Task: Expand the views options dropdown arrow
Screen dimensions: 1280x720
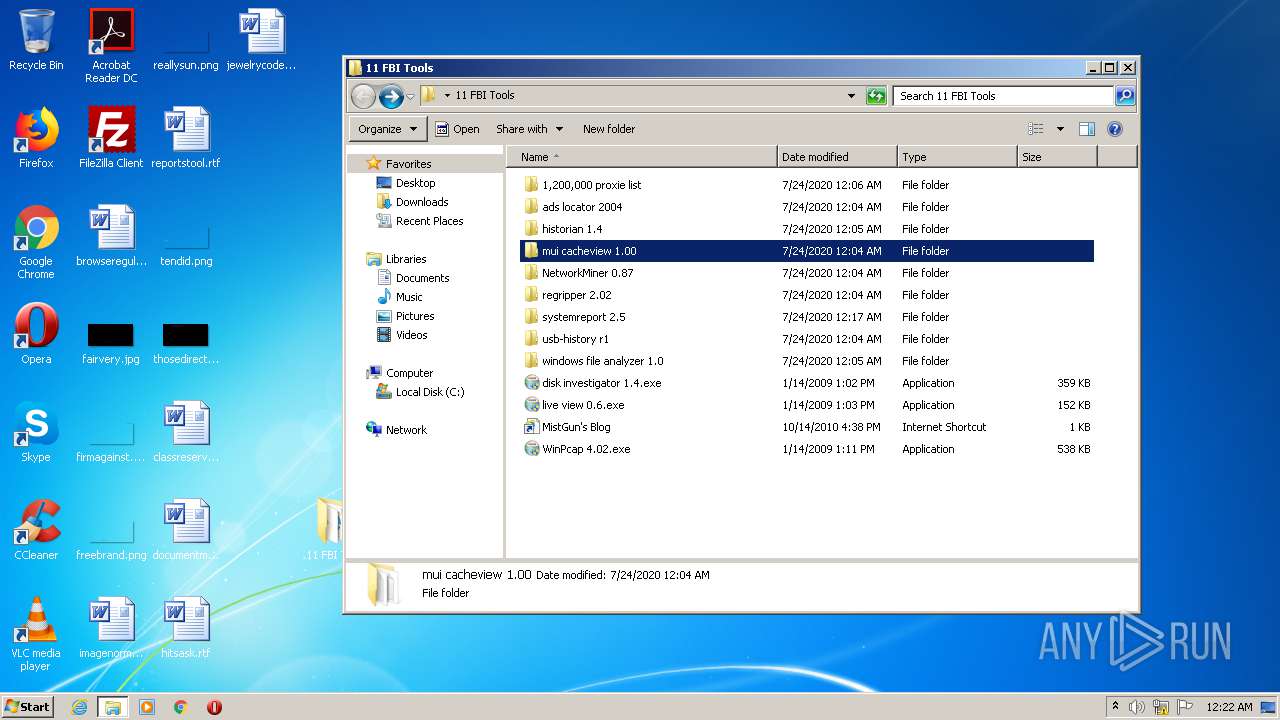Action: [x=1060, y=129]
